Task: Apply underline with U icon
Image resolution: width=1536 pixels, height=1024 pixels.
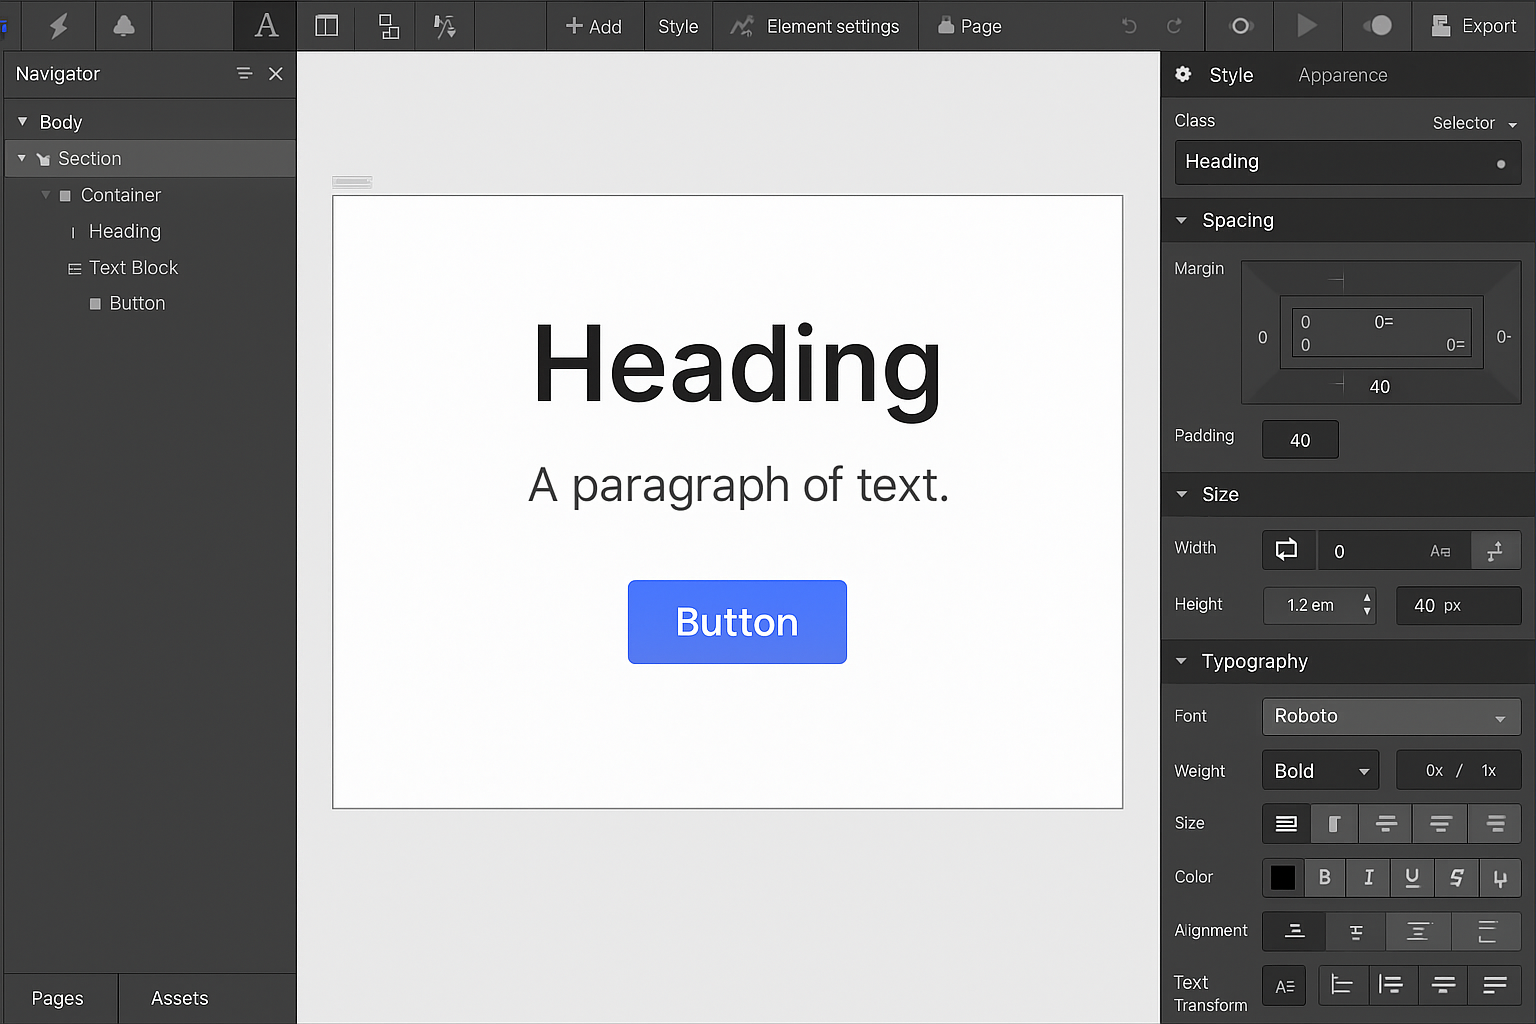Action: pos(1412,877)
